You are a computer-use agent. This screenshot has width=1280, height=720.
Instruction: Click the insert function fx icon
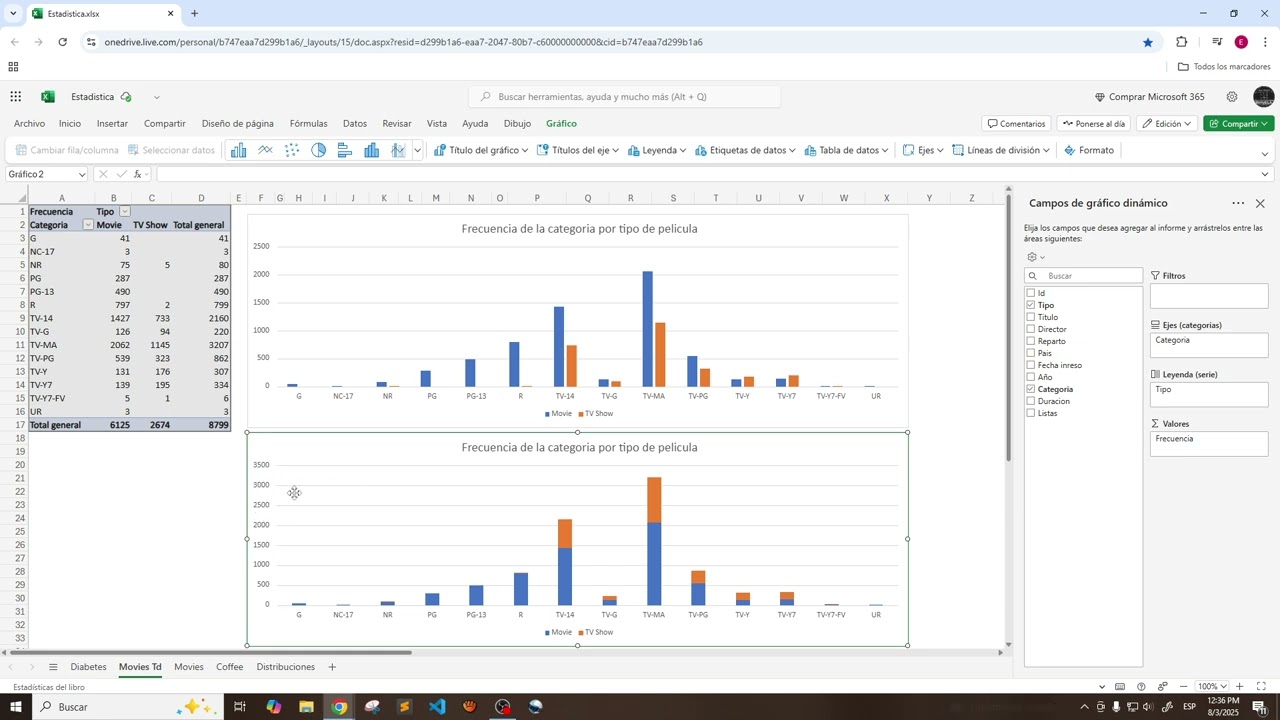click(138, 174)
